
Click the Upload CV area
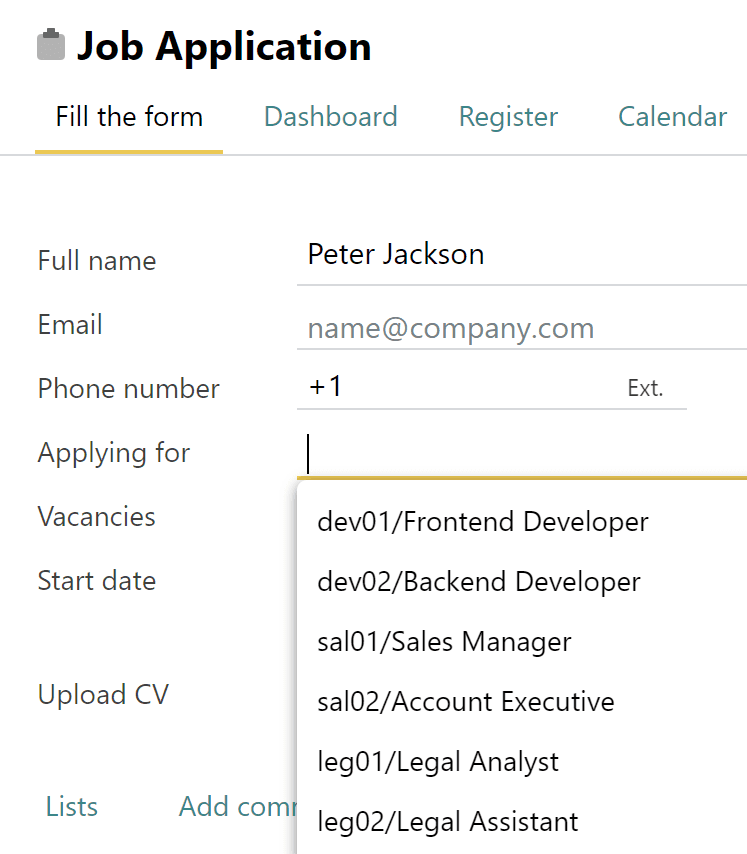[x=103, y=694]
